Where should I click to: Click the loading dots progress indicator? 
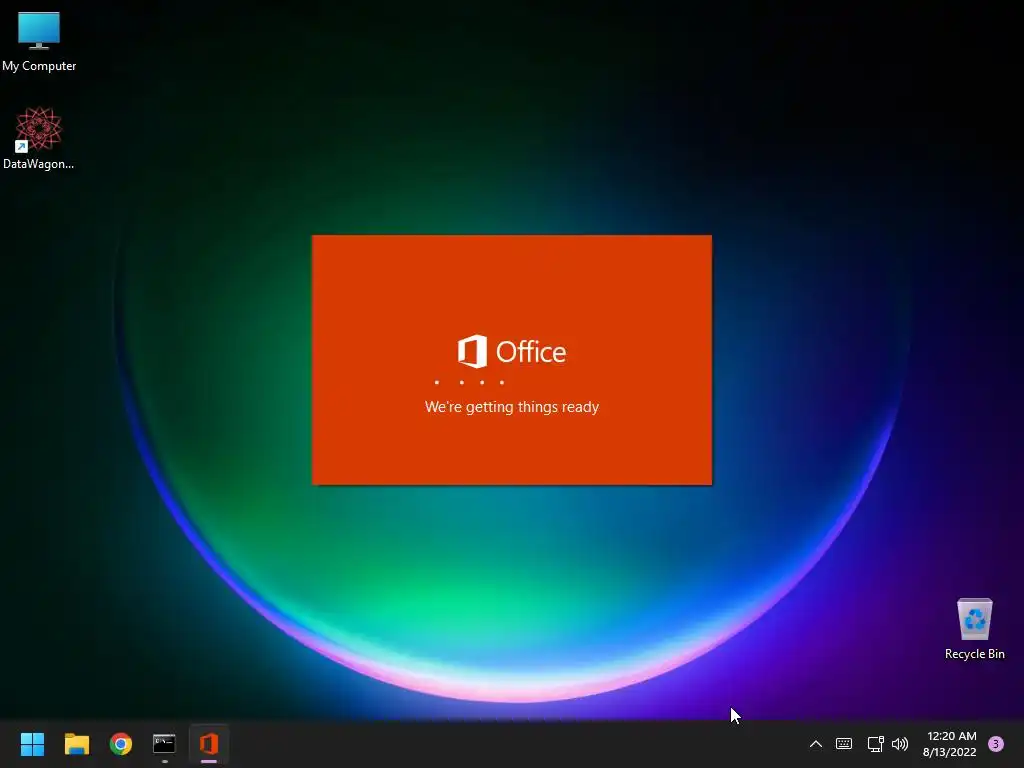(469, 382)
